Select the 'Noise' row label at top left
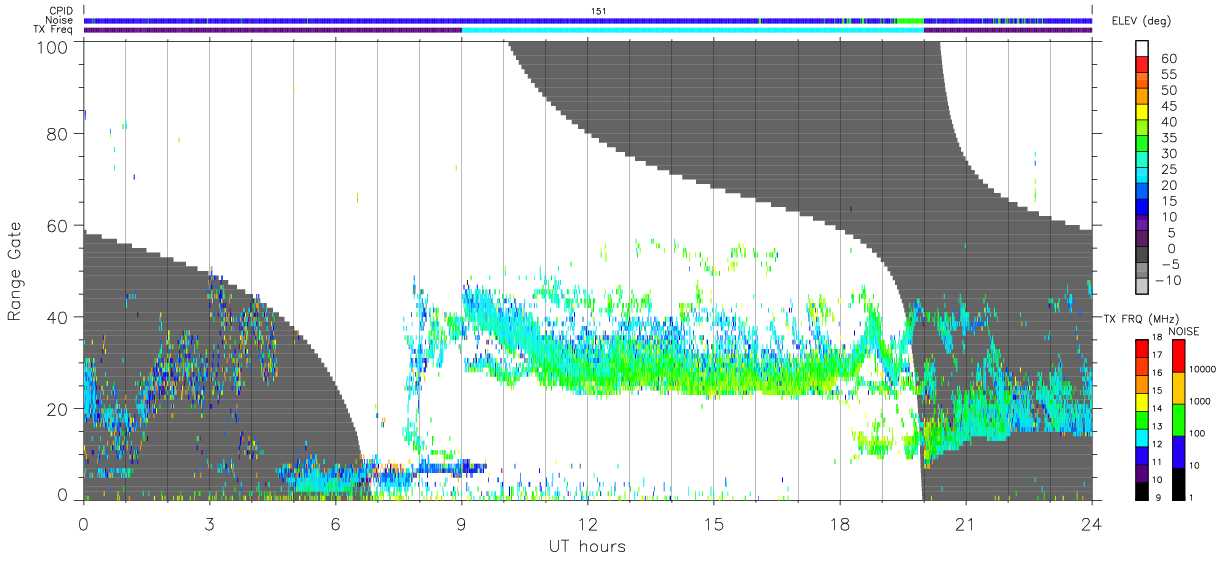The height and width of the screenshot is (567, 1228). pyautogui.click(x=60, y=20)
